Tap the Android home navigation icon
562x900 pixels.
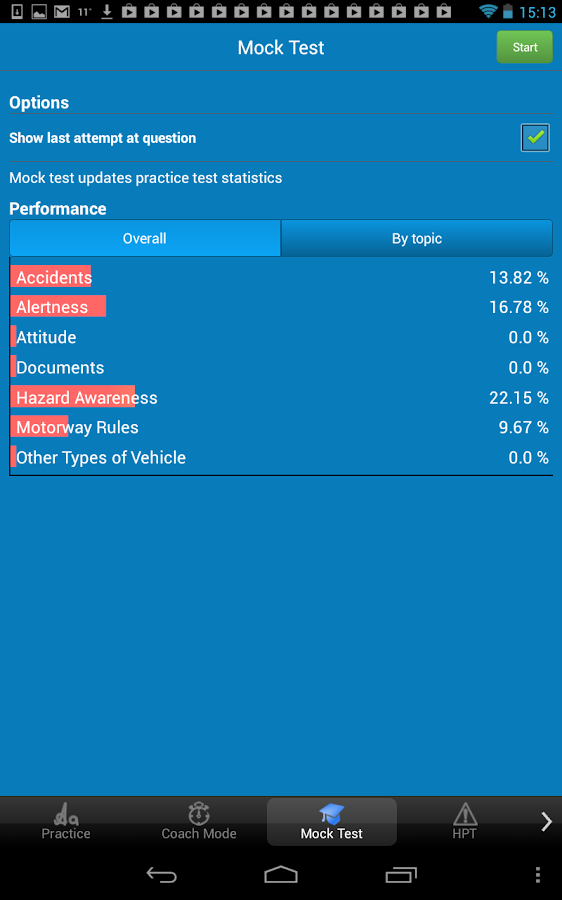click(281, 874)
